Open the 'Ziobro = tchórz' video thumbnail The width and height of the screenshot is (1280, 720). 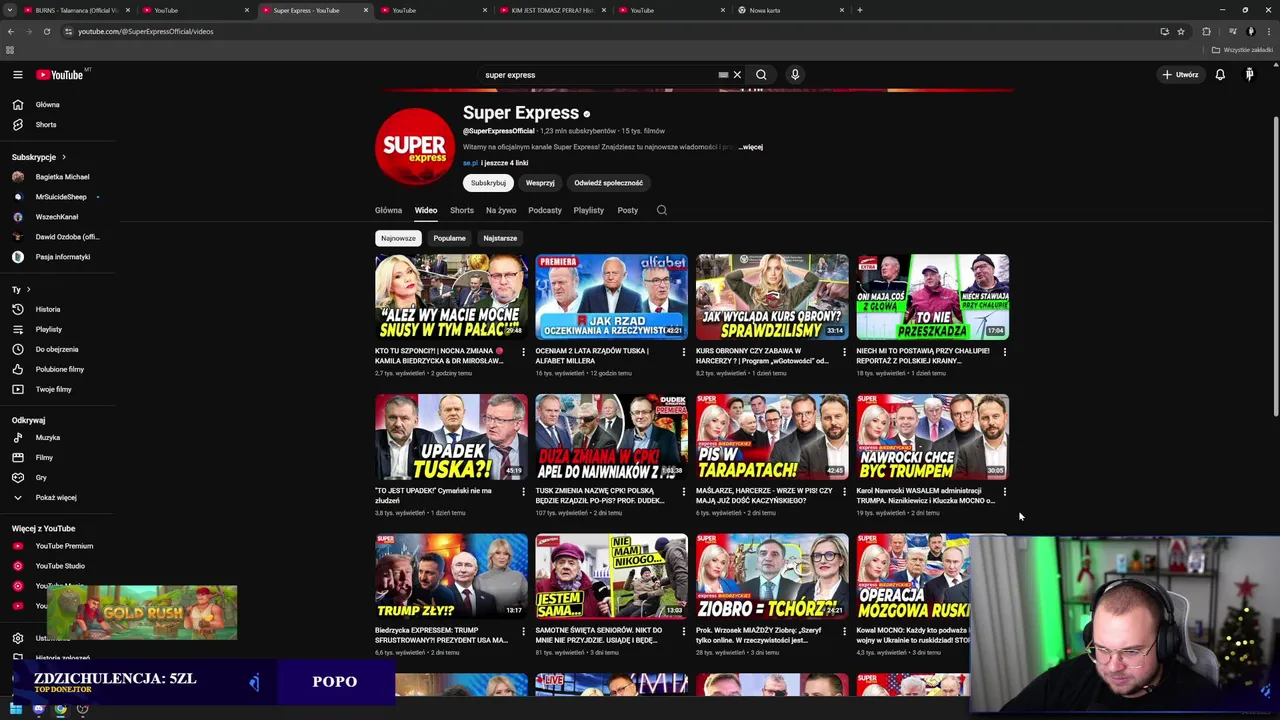pyautogui.click(x=772, y=577)
